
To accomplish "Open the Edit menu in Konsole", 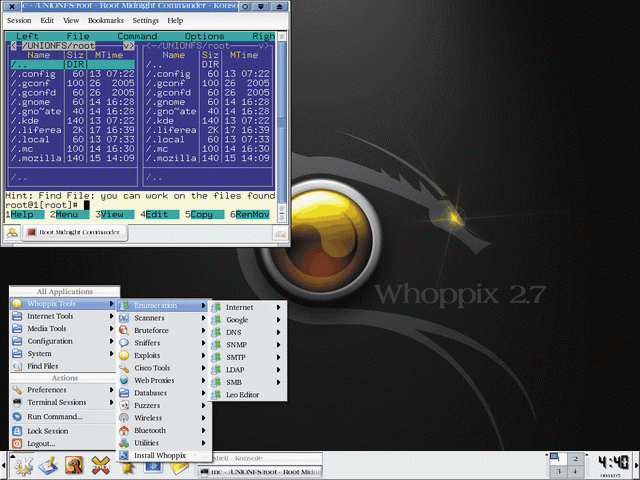I will tap(47, 20).
